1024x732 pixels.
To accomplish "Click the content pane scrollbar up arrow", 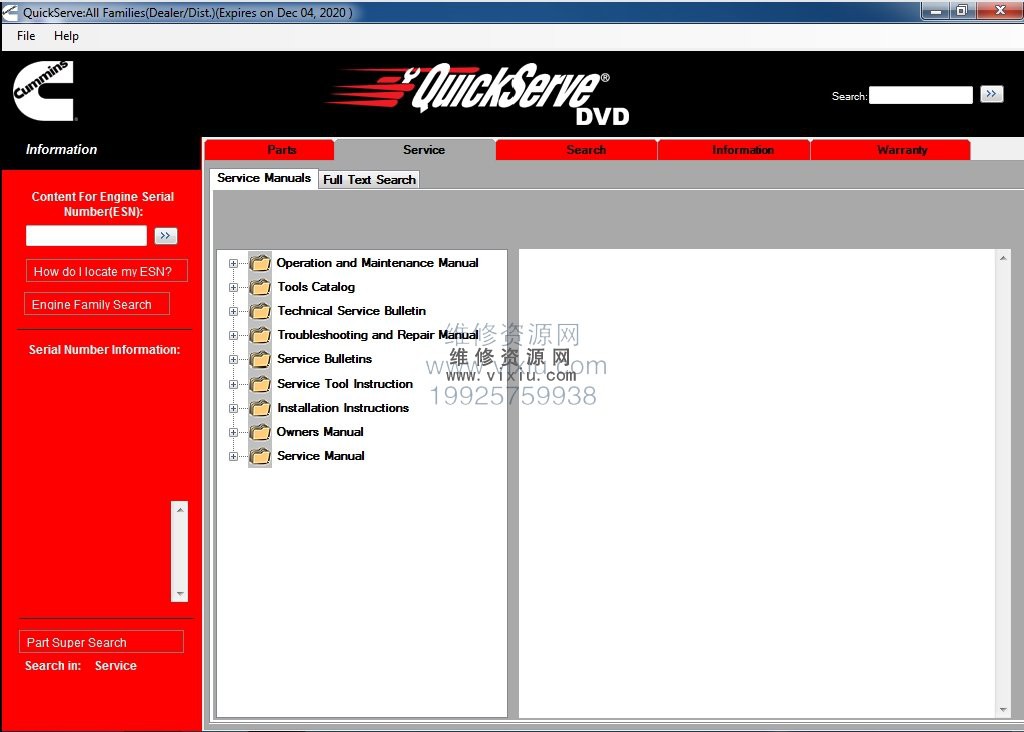I will [x=1003, y=259].
